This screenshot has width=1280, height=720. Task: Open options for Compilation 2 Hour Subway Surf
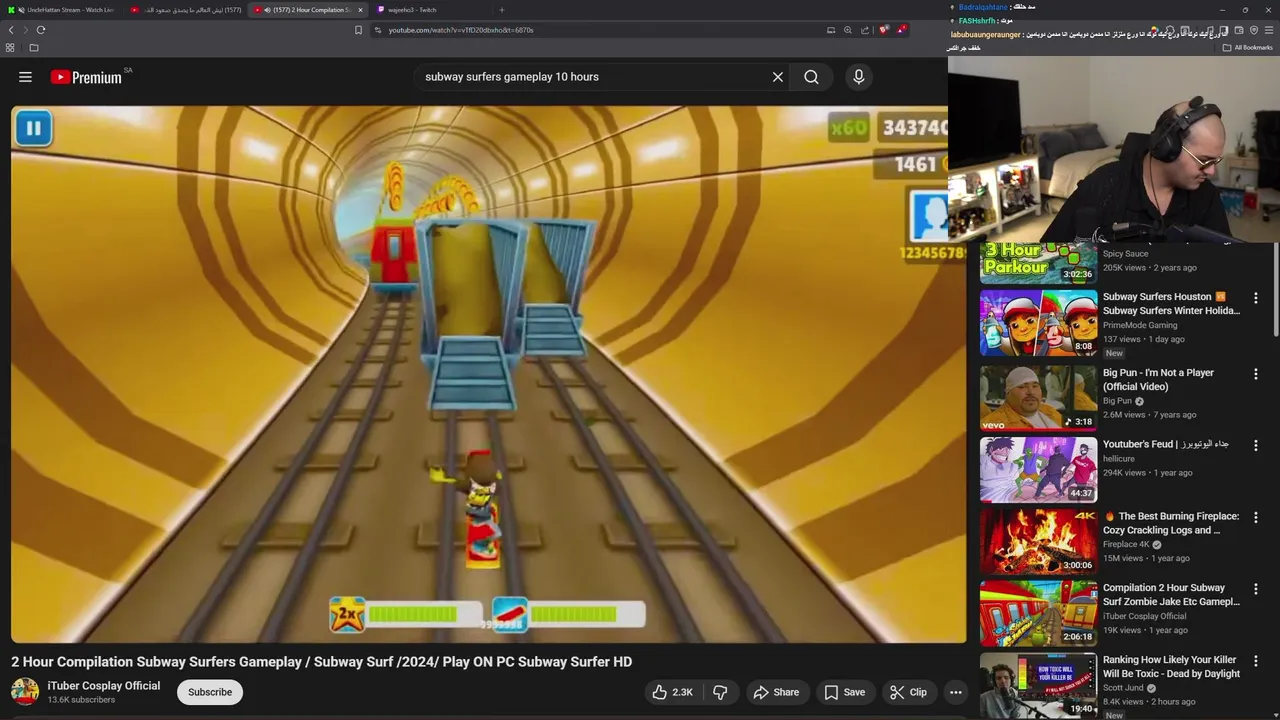[x=1255, y=589]
